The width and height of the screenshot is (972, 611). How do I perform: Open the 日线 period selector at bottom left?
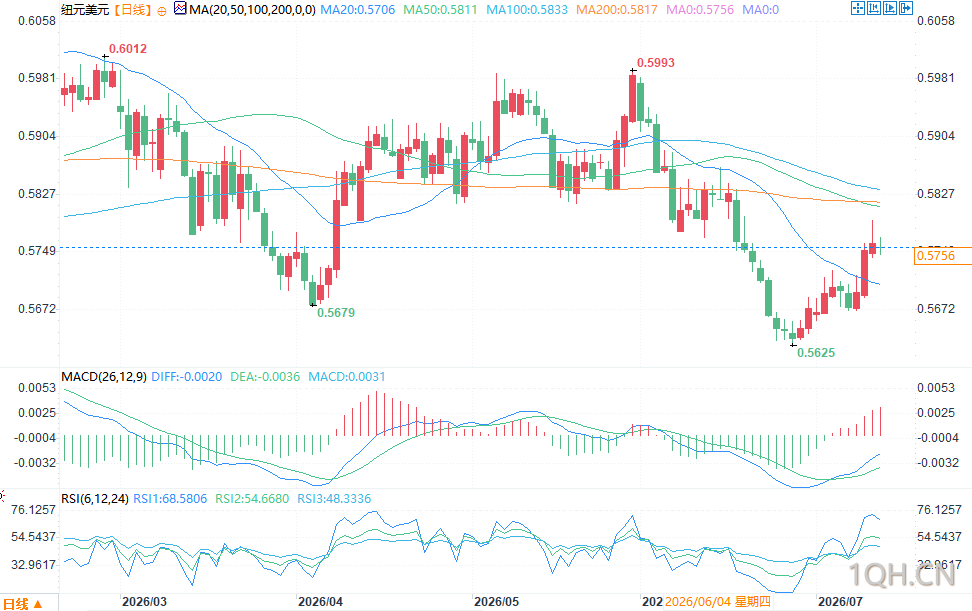pyautogui.click(x=23, y=604)
